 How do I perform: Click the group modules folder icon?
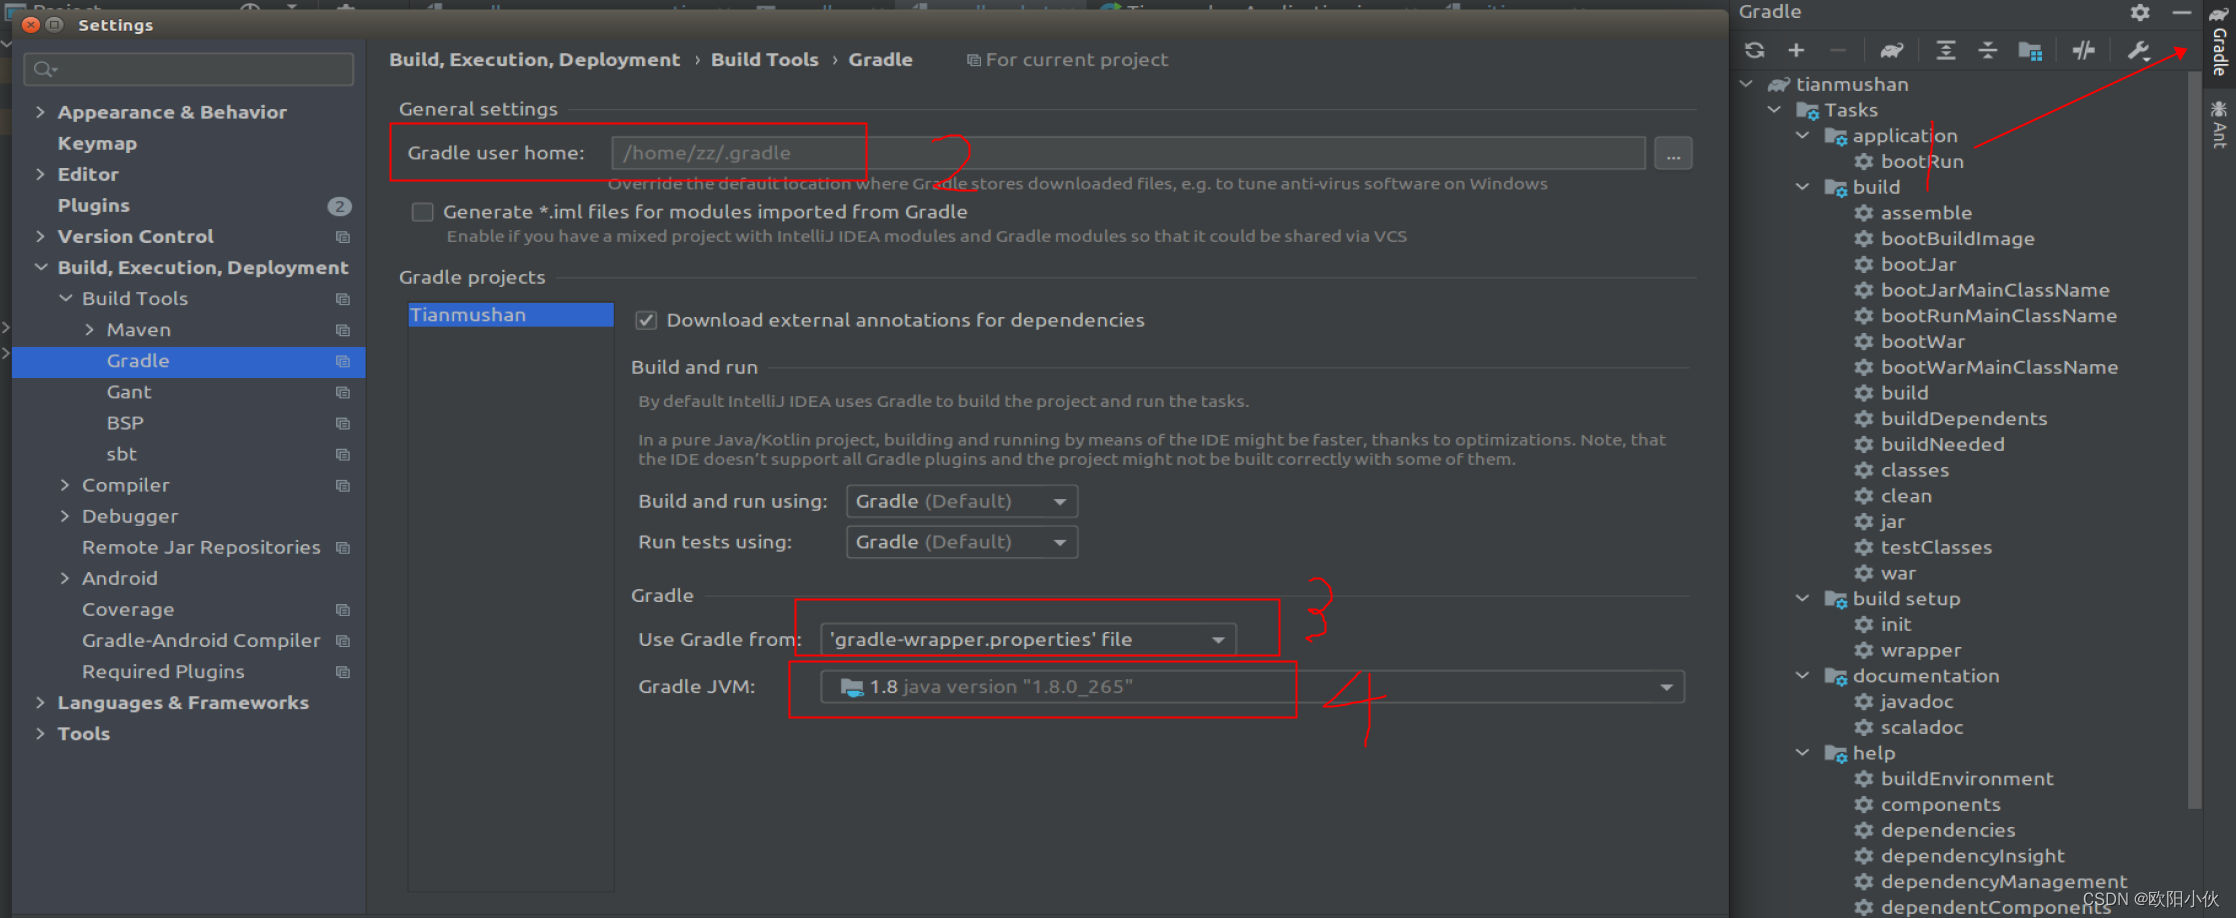[2030, 50]
